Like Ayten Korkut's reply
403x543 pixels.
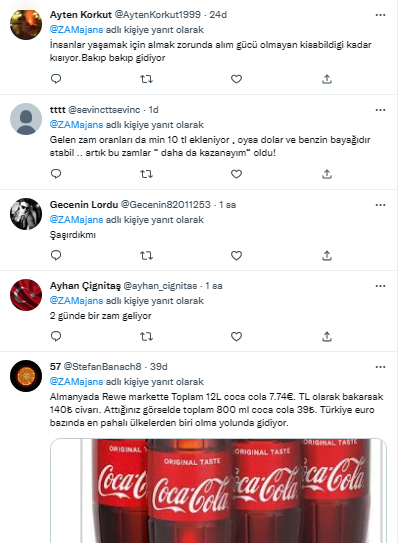236,79
